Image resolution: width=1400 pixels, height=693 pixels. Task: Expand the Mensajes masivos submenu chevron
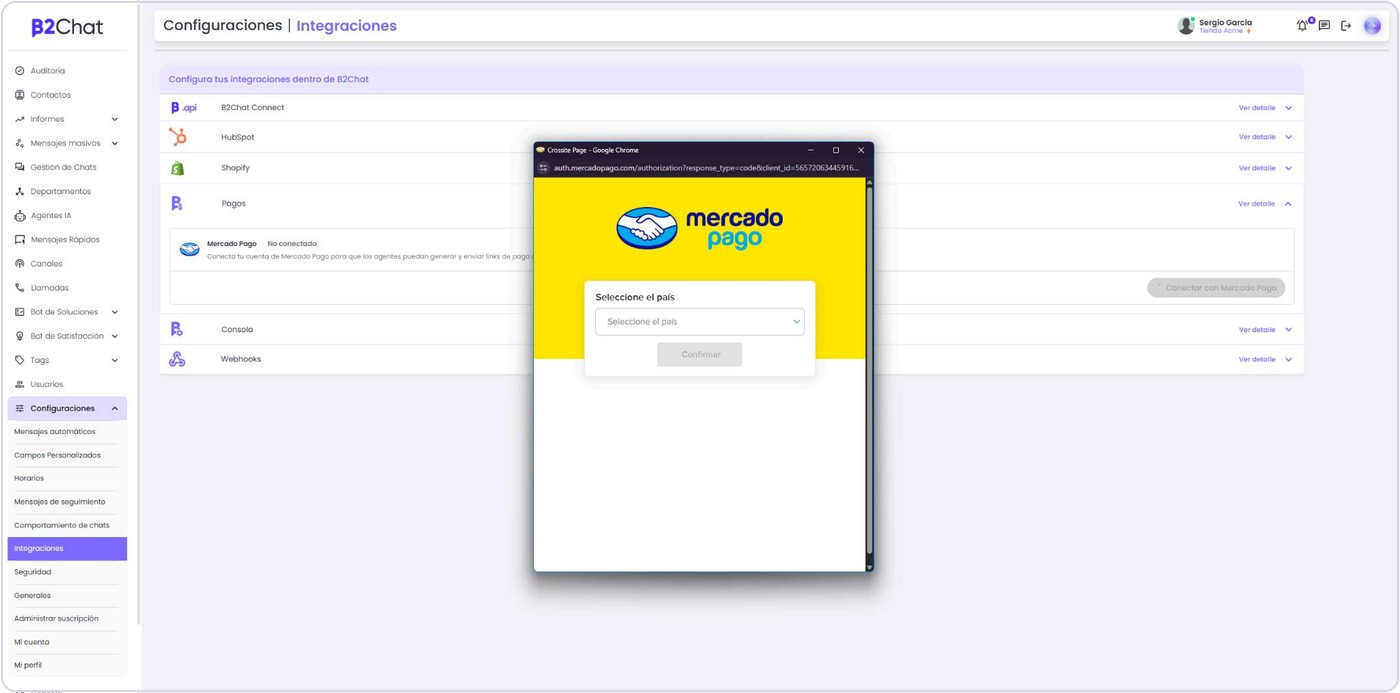(115, 143)
